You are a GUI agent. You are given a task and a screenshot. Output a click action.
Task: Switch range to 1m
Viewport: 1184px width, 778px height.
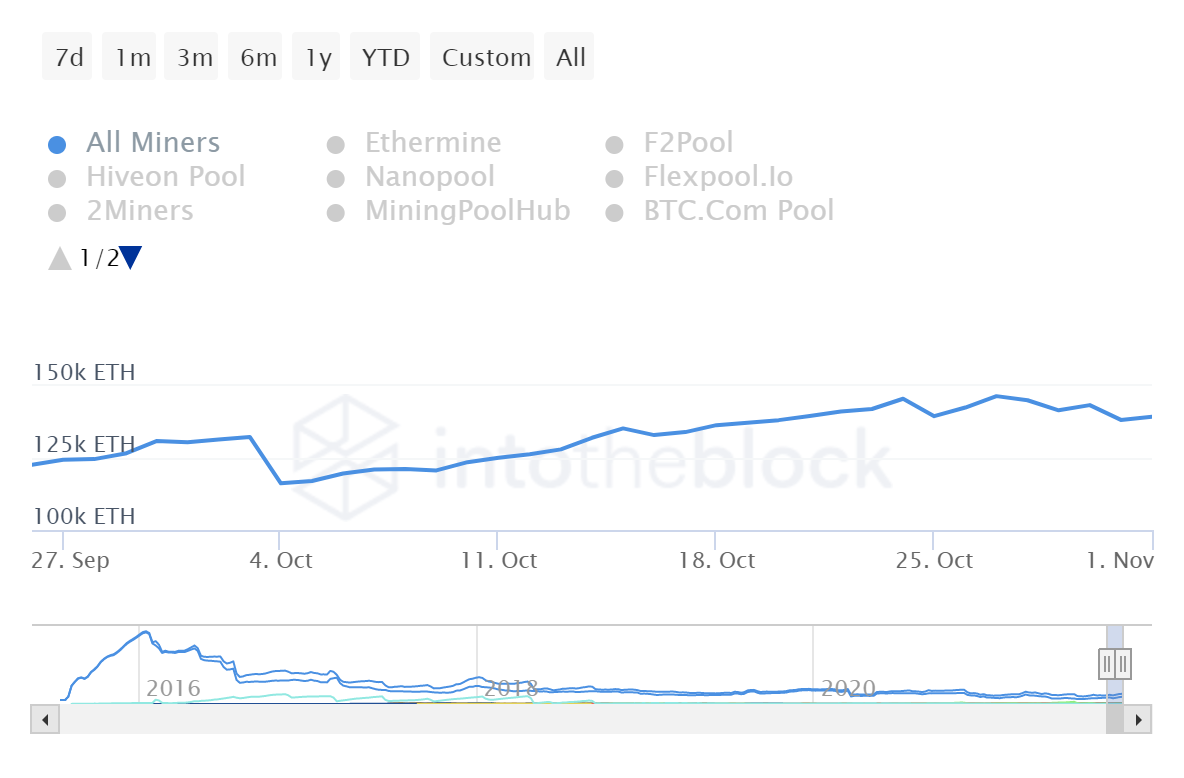pyautogui.click(x=132, y=57)
